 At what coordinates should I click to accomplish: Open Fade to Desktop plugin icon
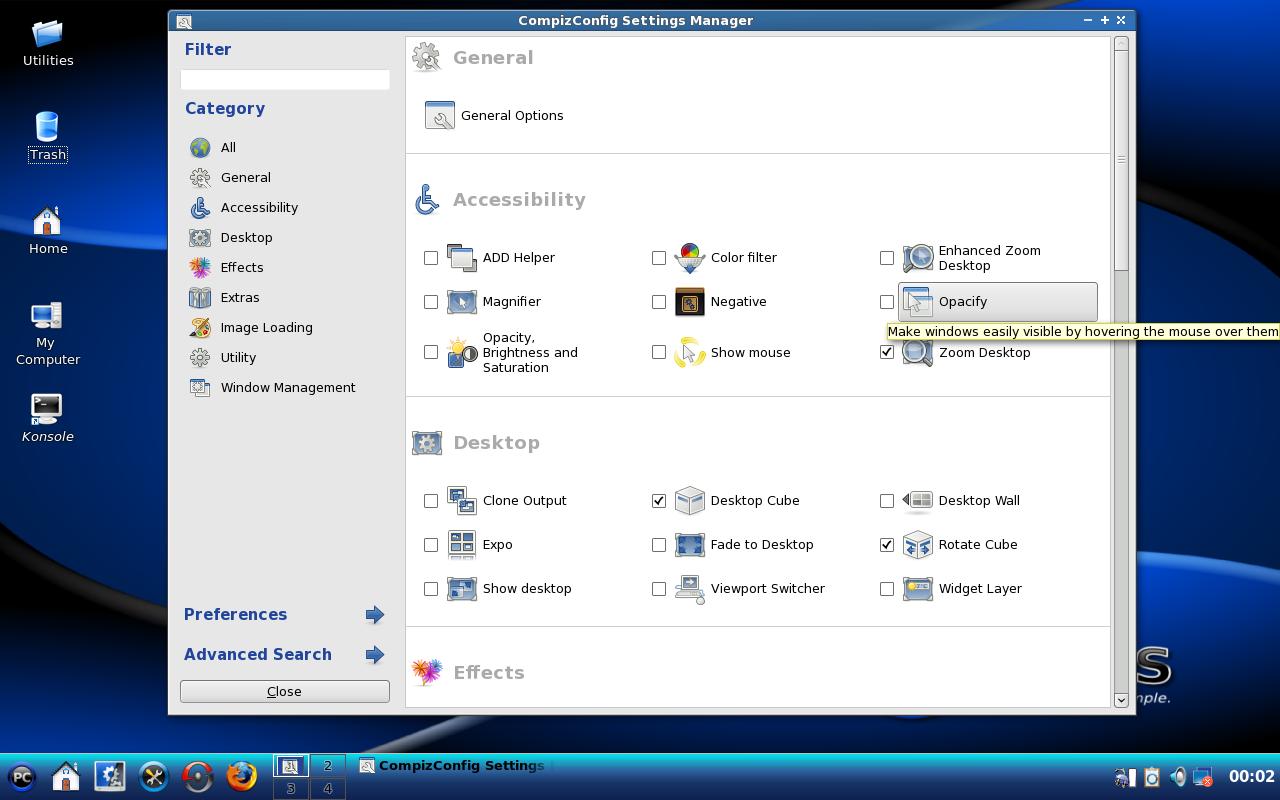(690, 544)
